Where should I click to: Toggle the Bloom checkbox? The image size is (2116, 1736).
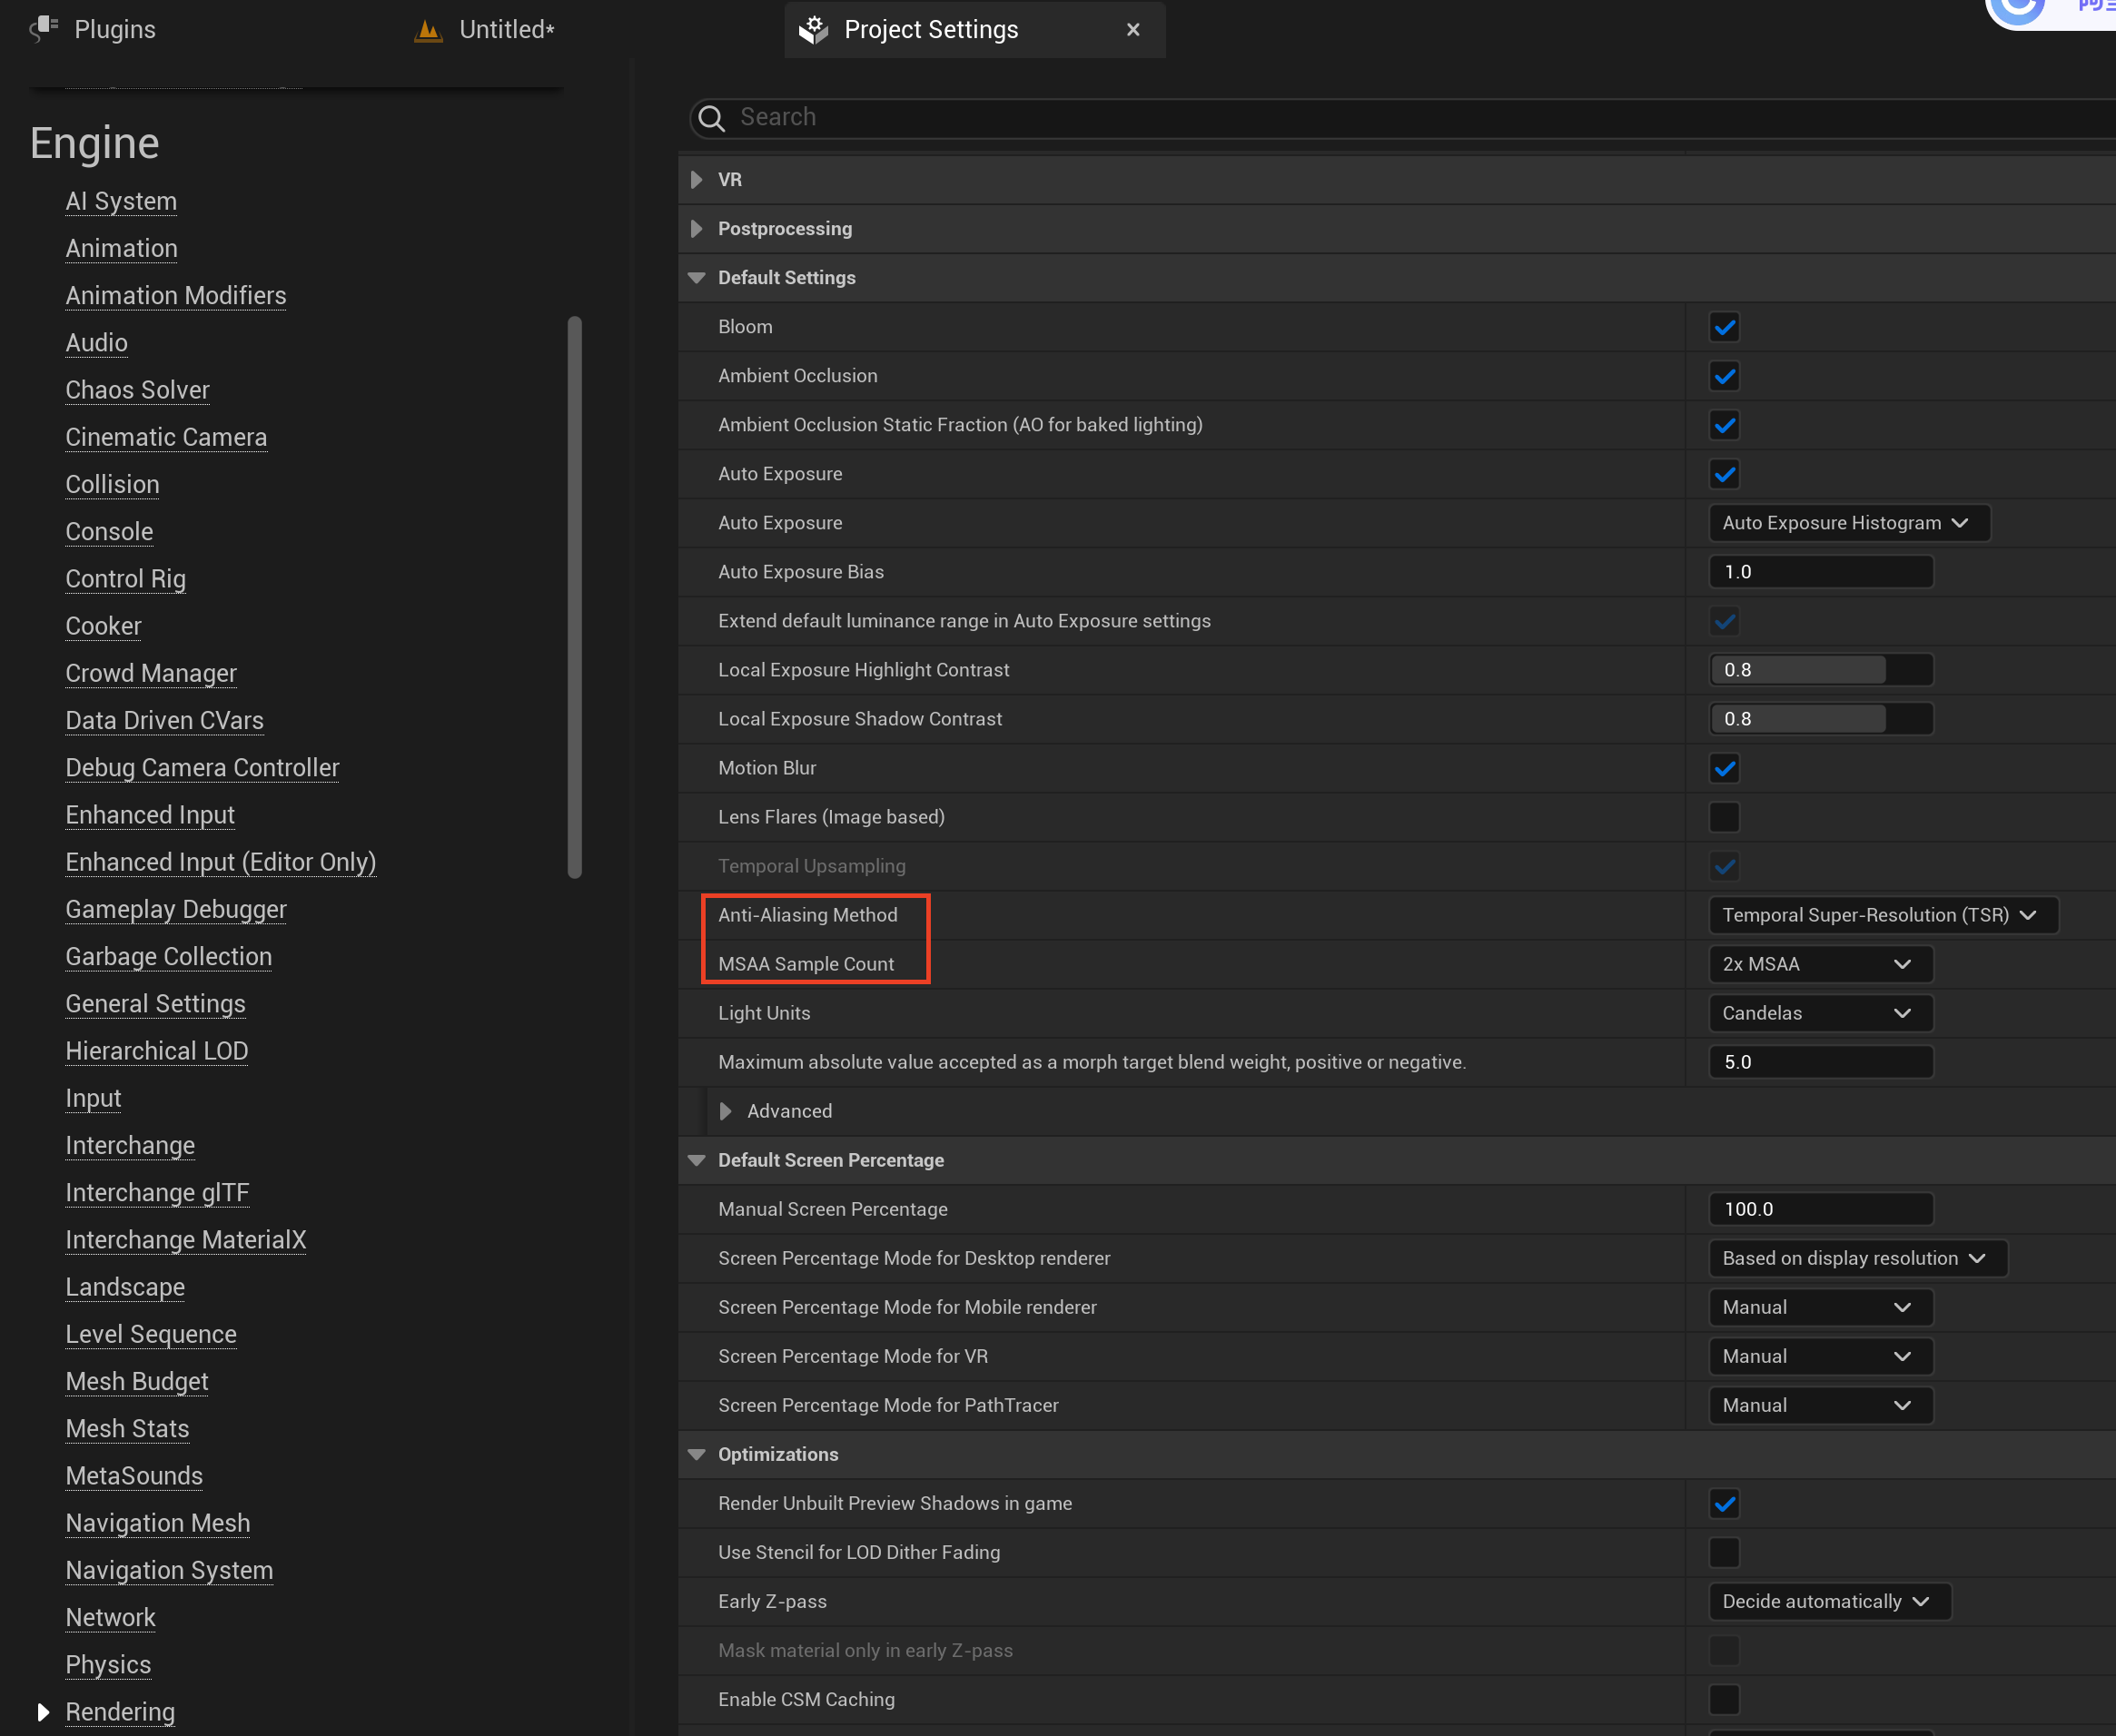point(1724,327)
